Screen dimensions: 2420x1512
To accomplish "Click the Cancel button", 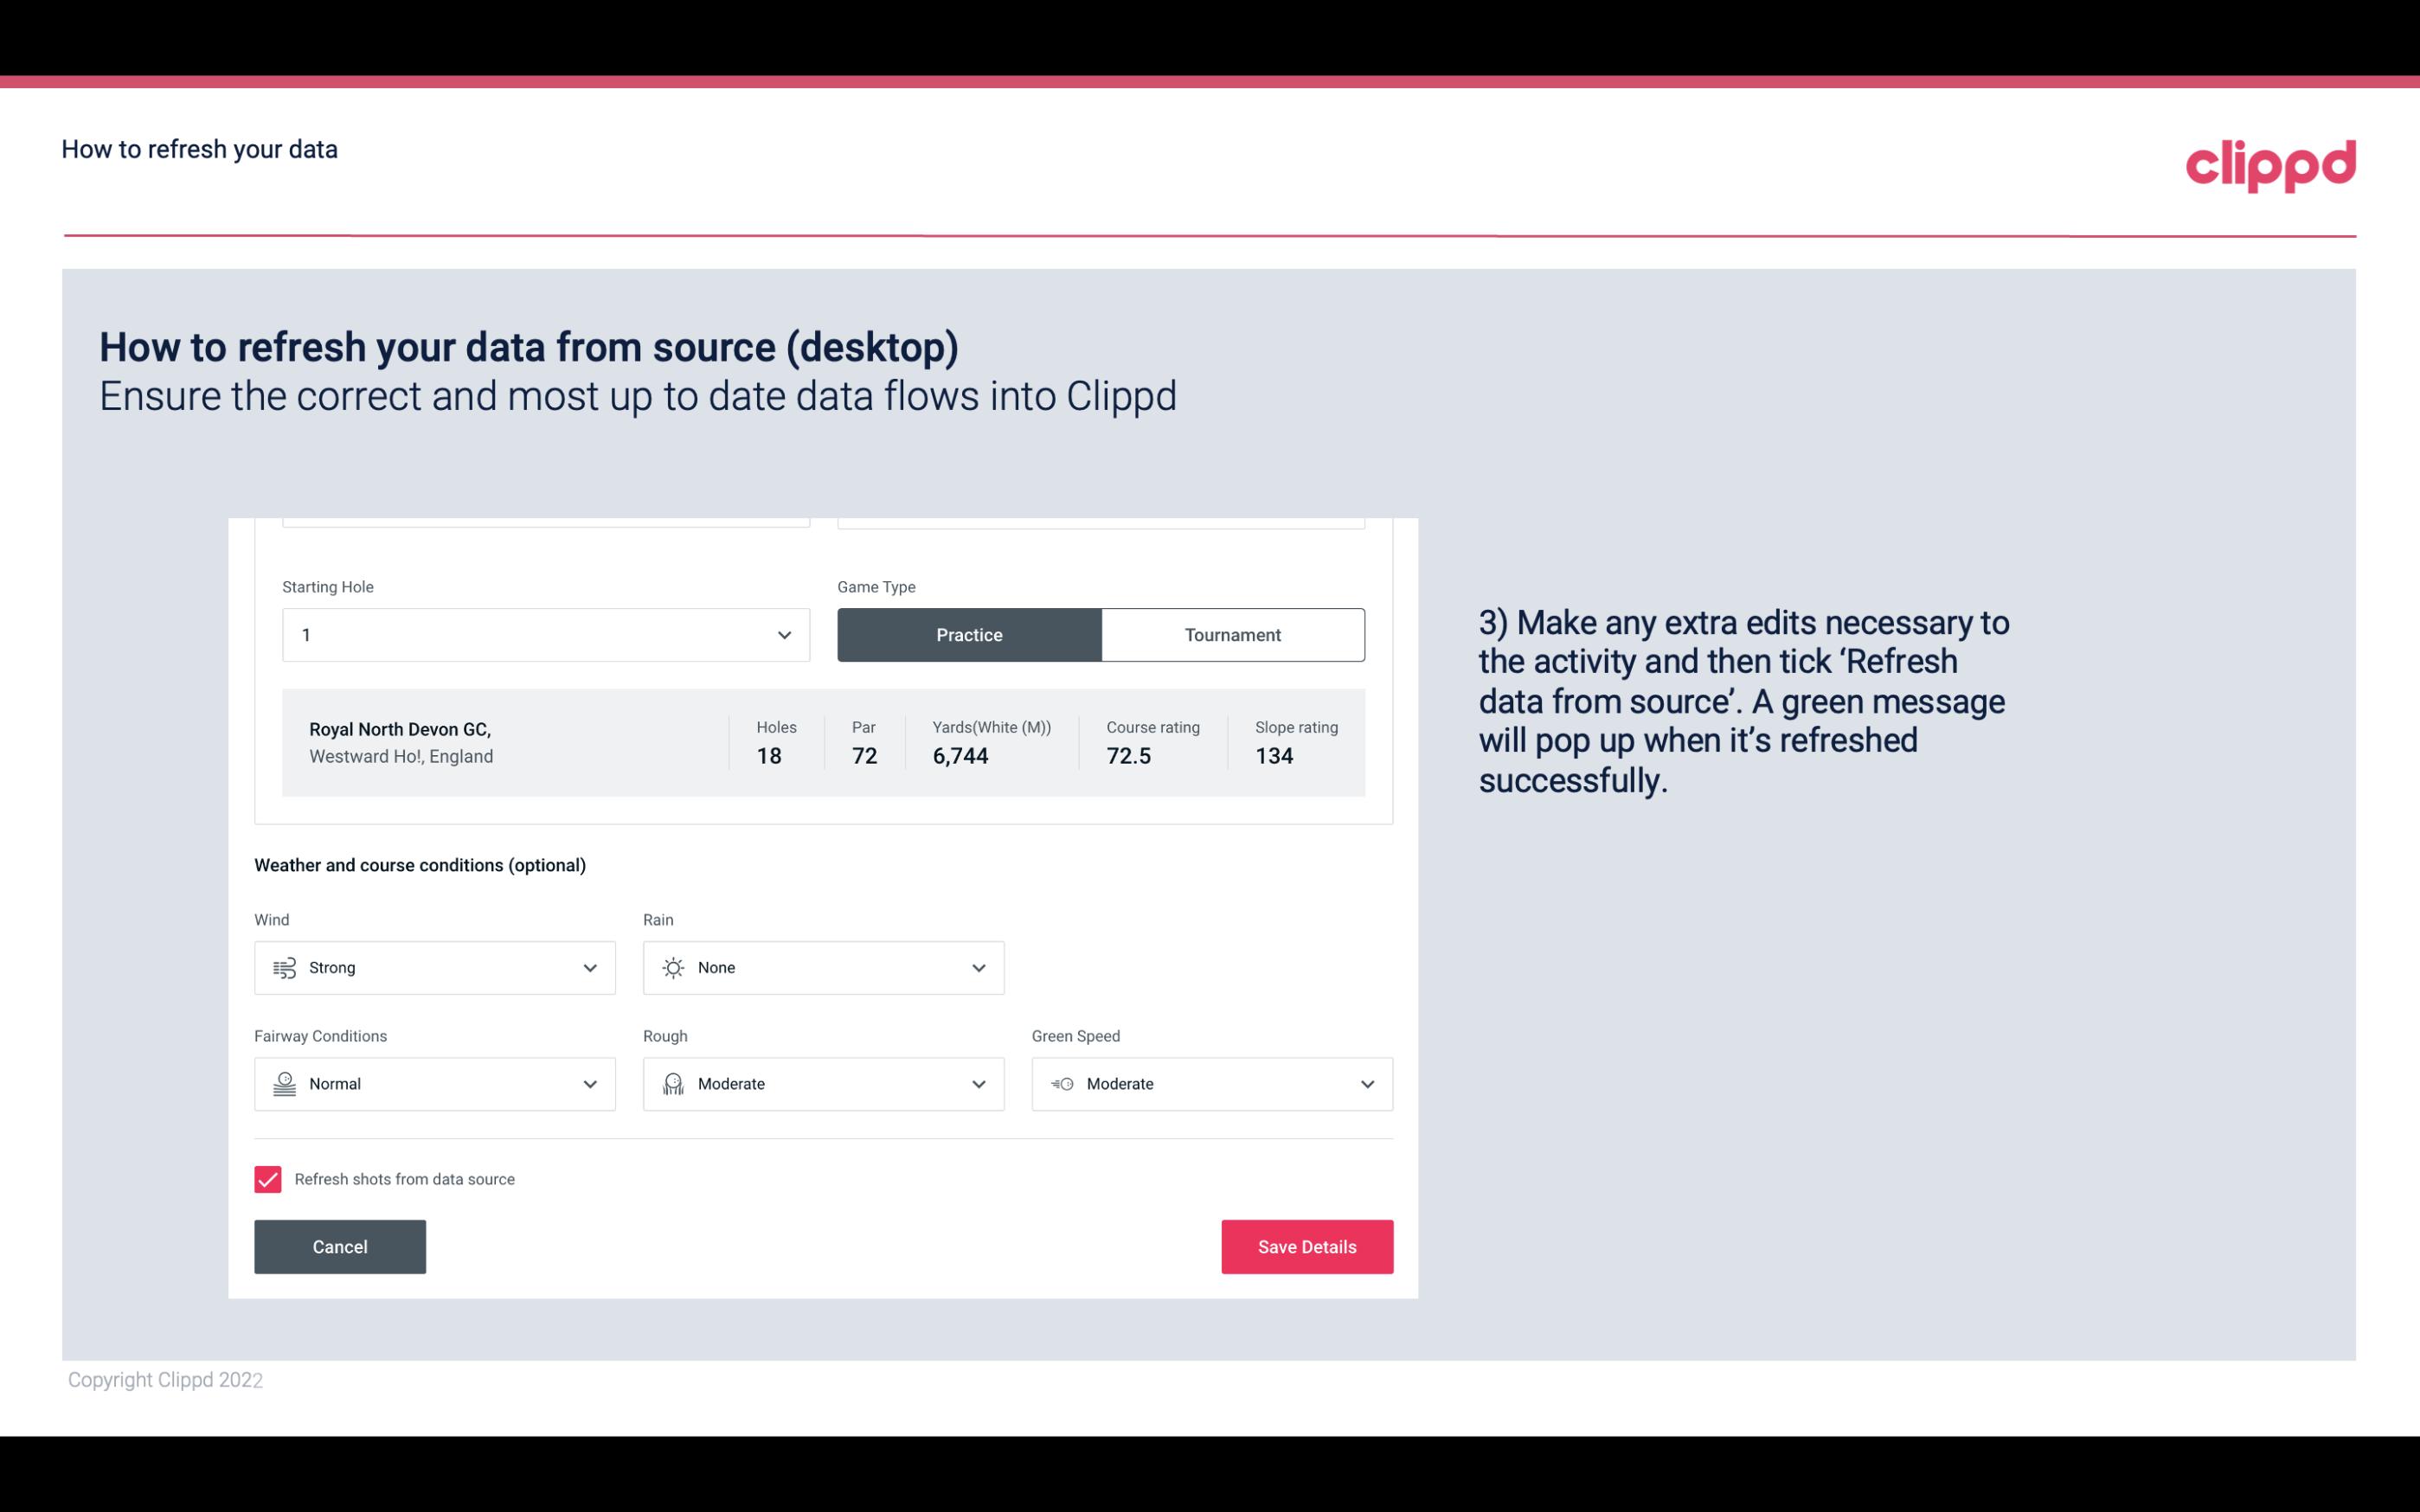I will [340, 1246].
